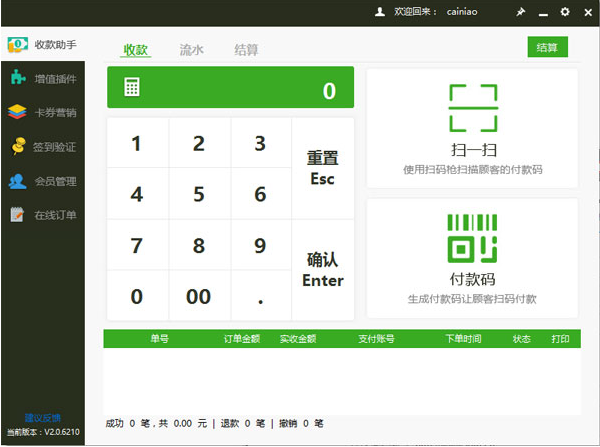This screenshot has height=447, width=600.
Task: Click the 退款 0 笔 status entry
Action: (243, 423)
